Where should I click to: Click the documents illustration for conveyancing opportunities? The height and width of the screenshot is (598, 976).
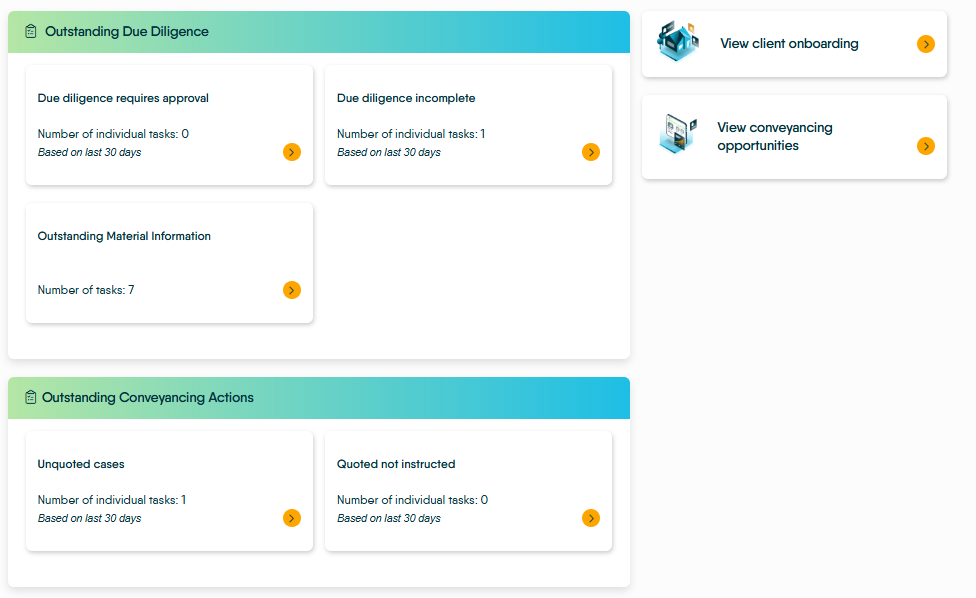point(678,134)
